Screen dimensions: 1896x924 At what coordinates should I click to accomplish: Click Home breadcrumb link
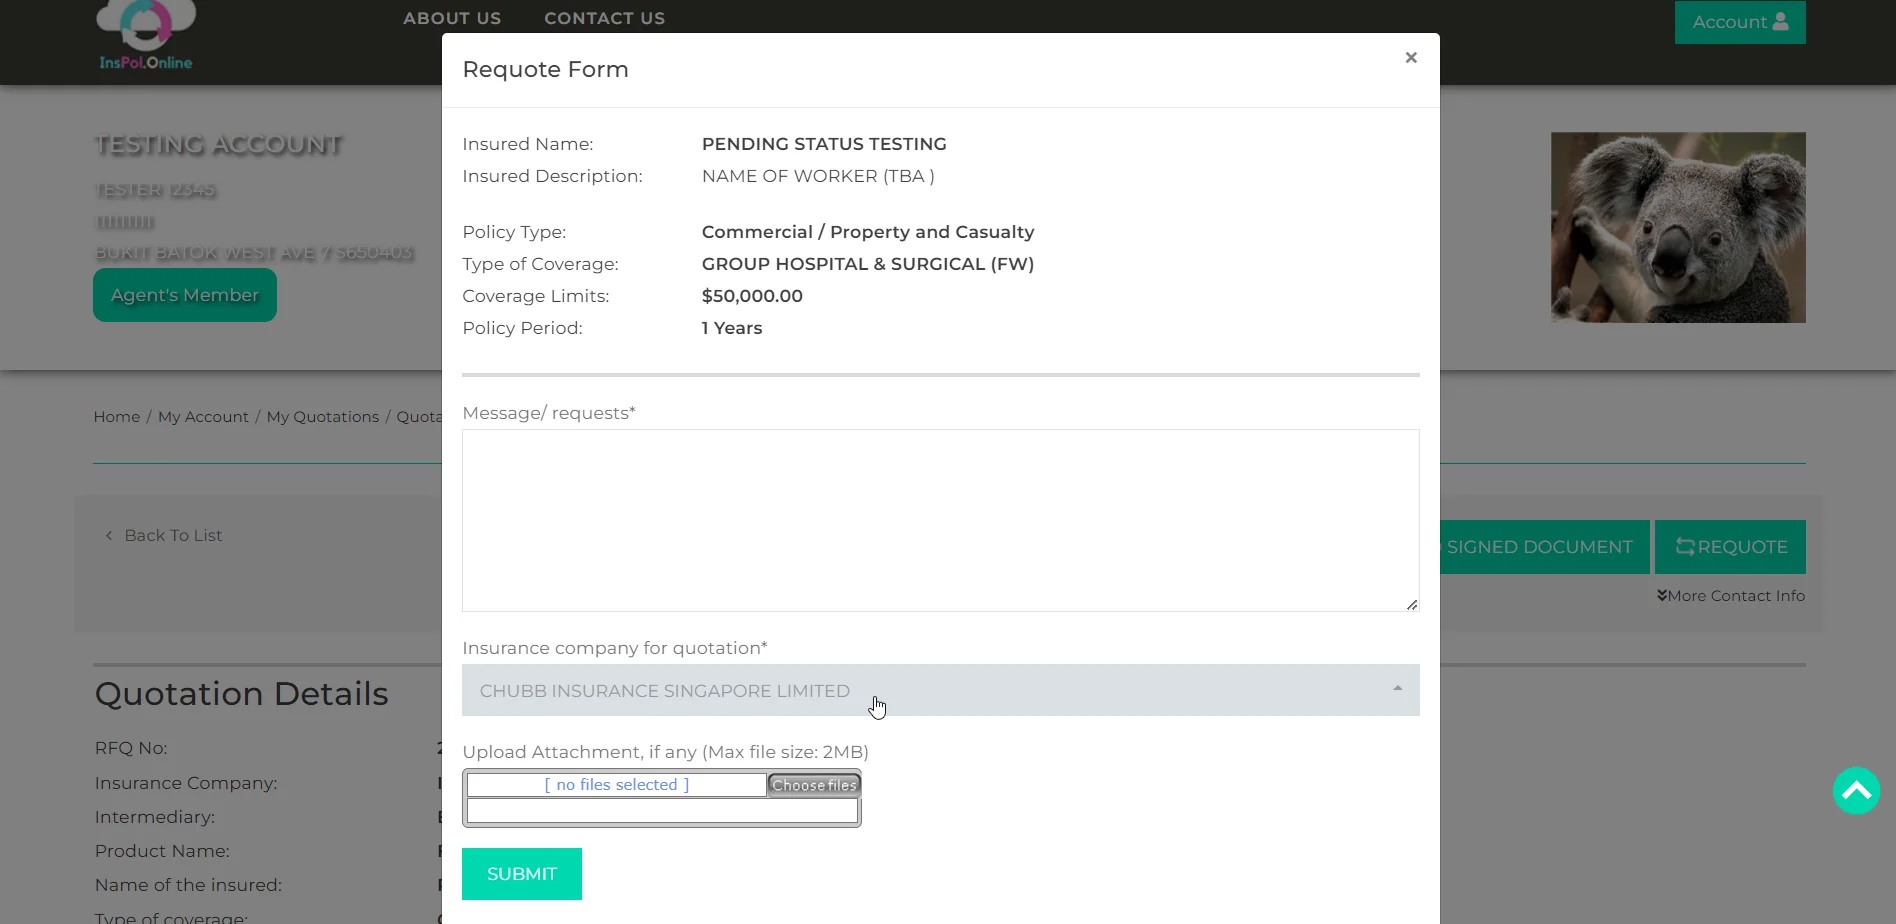pyautogui.click(x=117, y=417)
